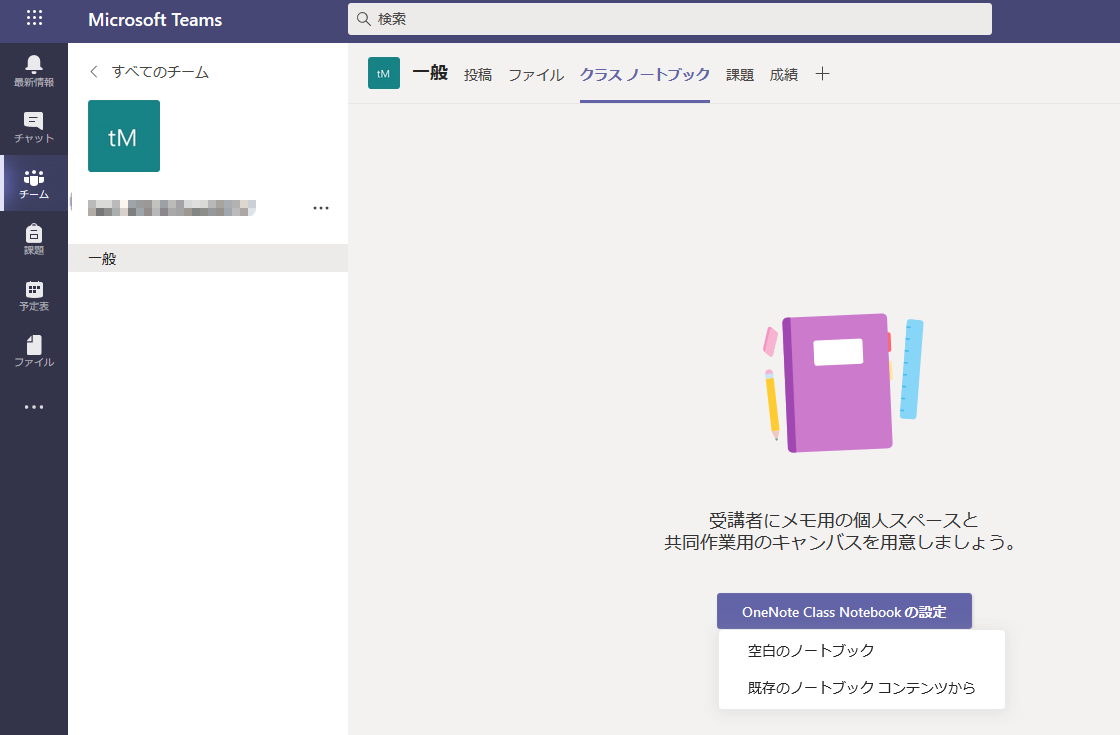Image resolution: width=1120 pixels, height=735 pixels.
Task: Click the tM team avatar tile
Action: [123, 136]
